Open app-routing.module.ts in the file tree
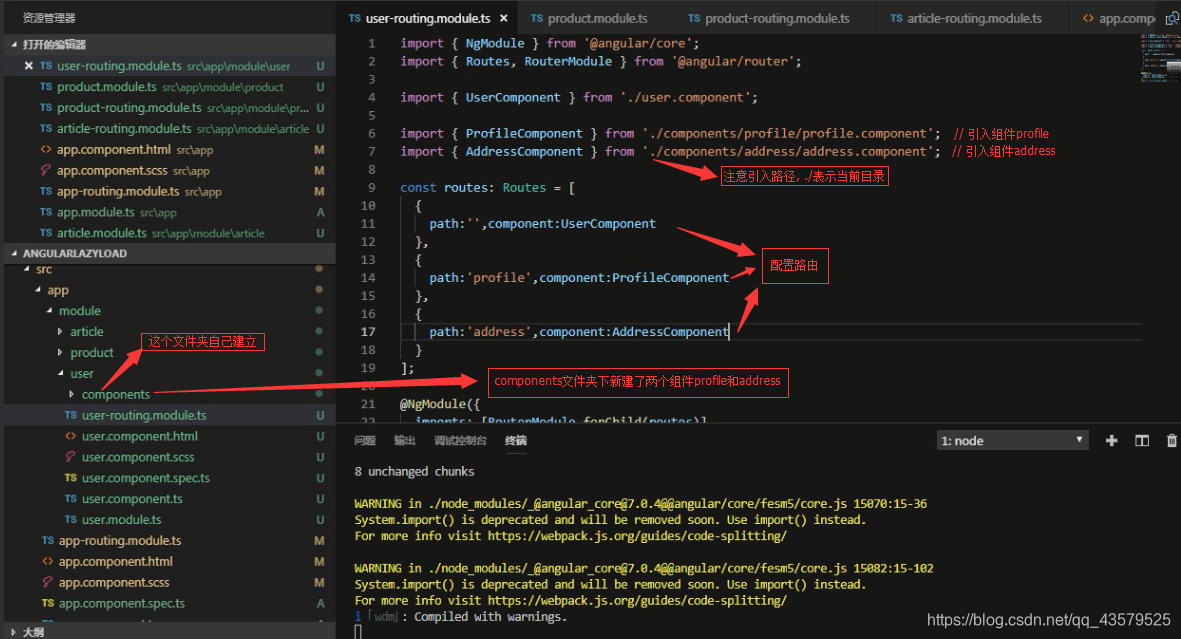This screenshot has height=639, width=1181. pyautogui.click(x=169, y=541)
